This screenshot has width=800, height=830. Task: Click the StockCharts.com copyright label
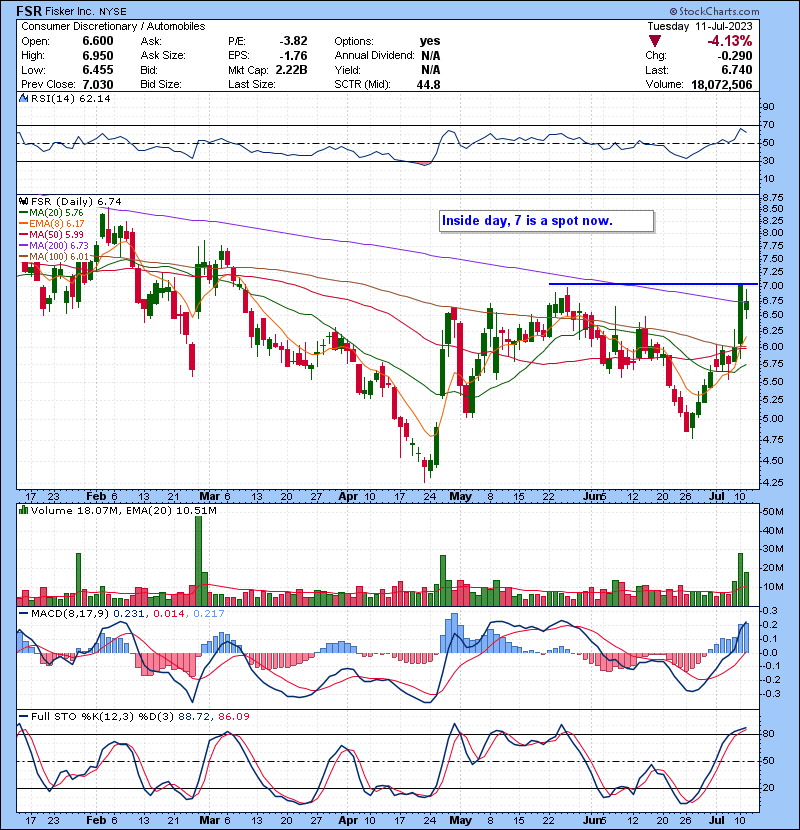pyautogui.click(x=715, y=11)
